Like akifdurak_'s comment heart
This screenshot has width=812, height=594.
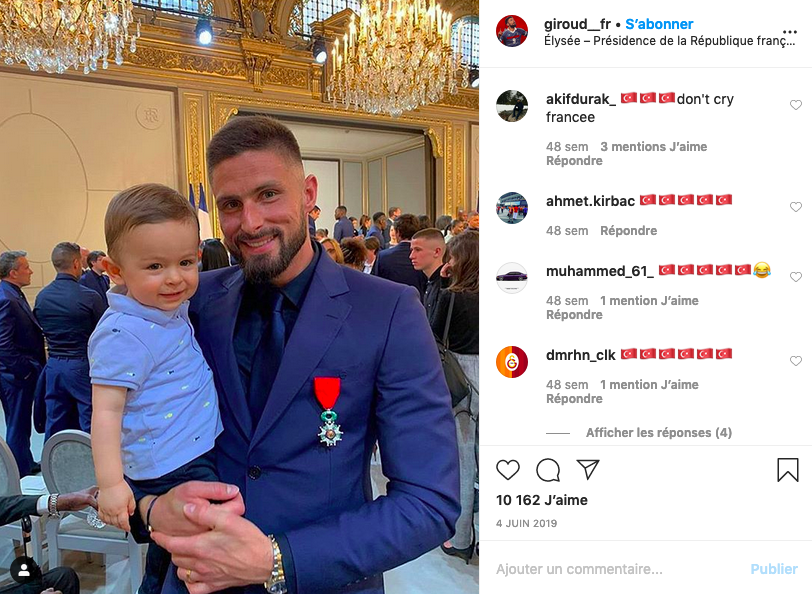[796, 105]
